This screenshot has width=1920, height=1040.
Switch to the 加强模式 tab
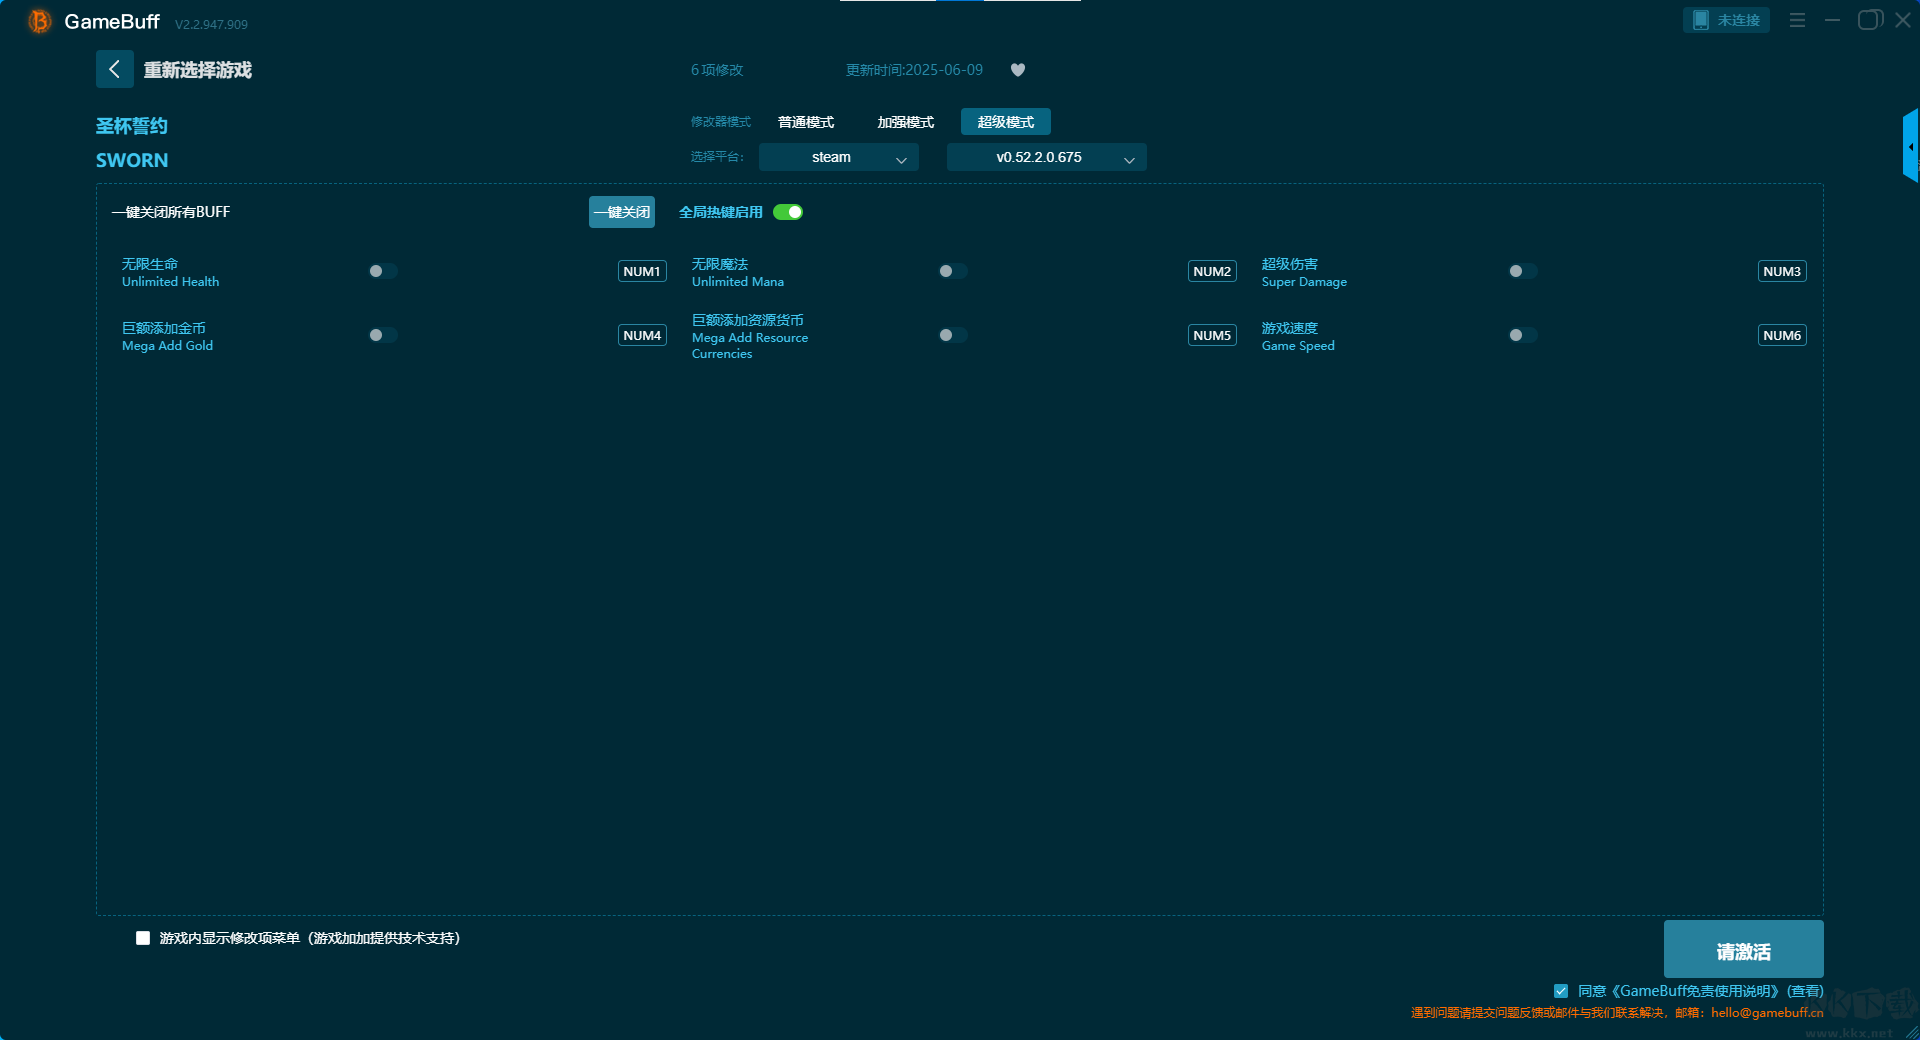coord(905,122)
